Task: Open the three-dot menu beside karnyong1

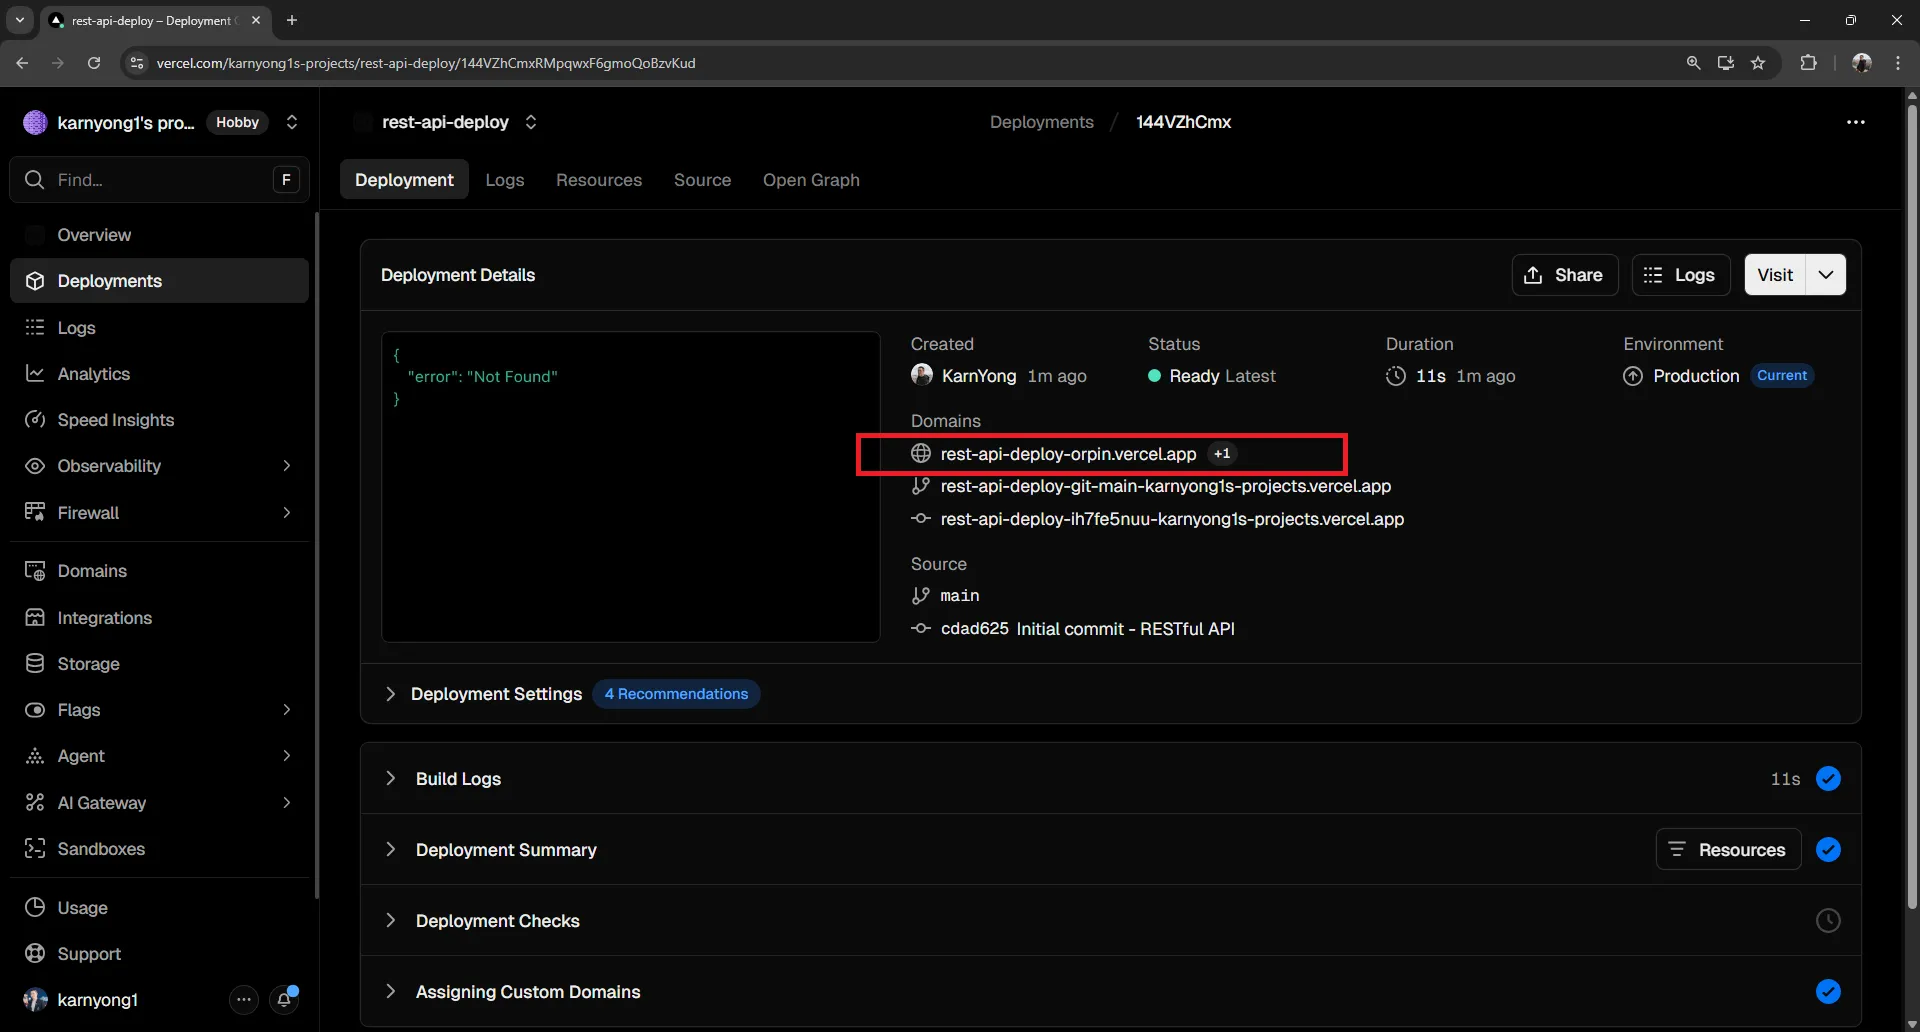Action: pos(244,999)
